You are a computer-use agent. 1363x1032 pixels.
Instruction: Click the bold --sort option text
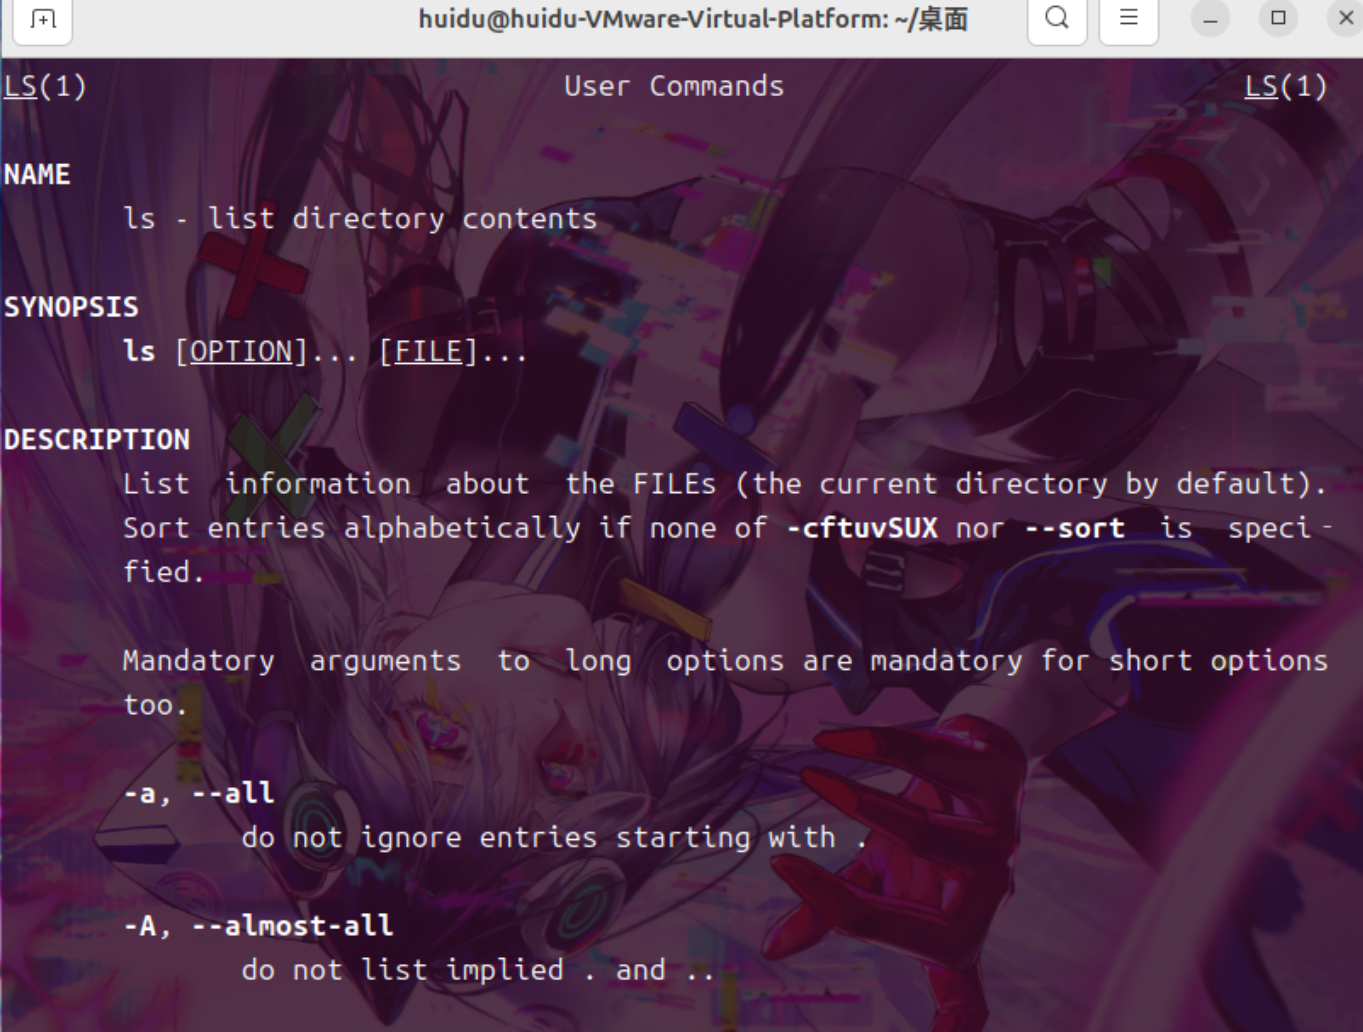pos(1075,528)
